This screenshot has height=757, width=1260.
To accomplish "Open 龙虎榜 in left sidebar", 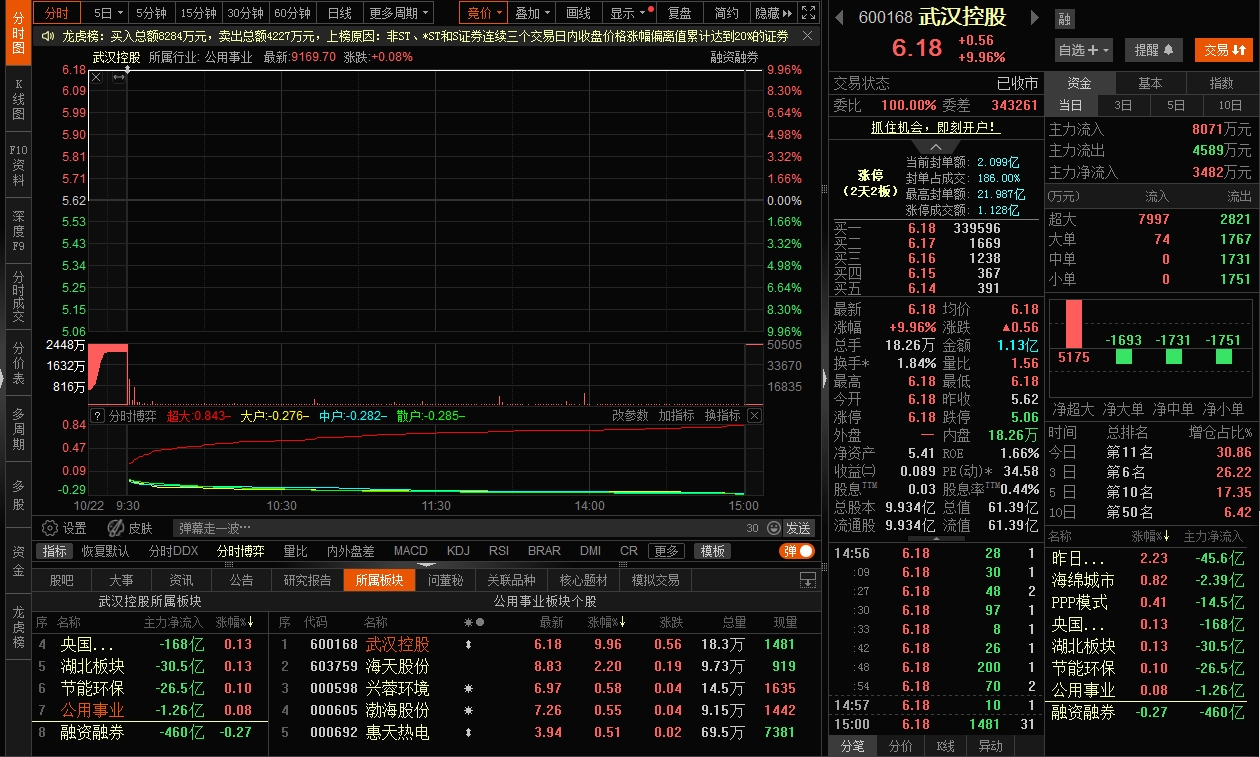I will 18,627.
